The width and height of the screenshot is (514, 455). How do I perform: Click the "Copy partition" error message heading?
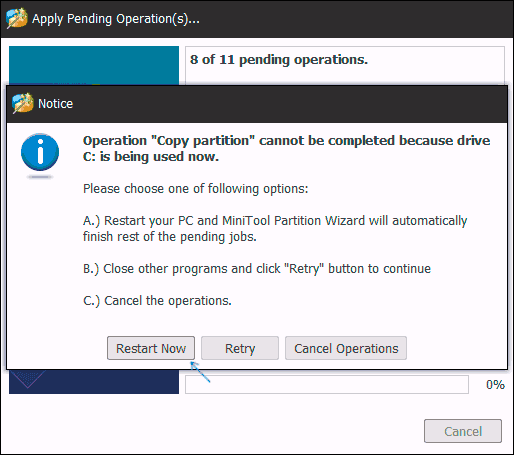pos(286,148)
